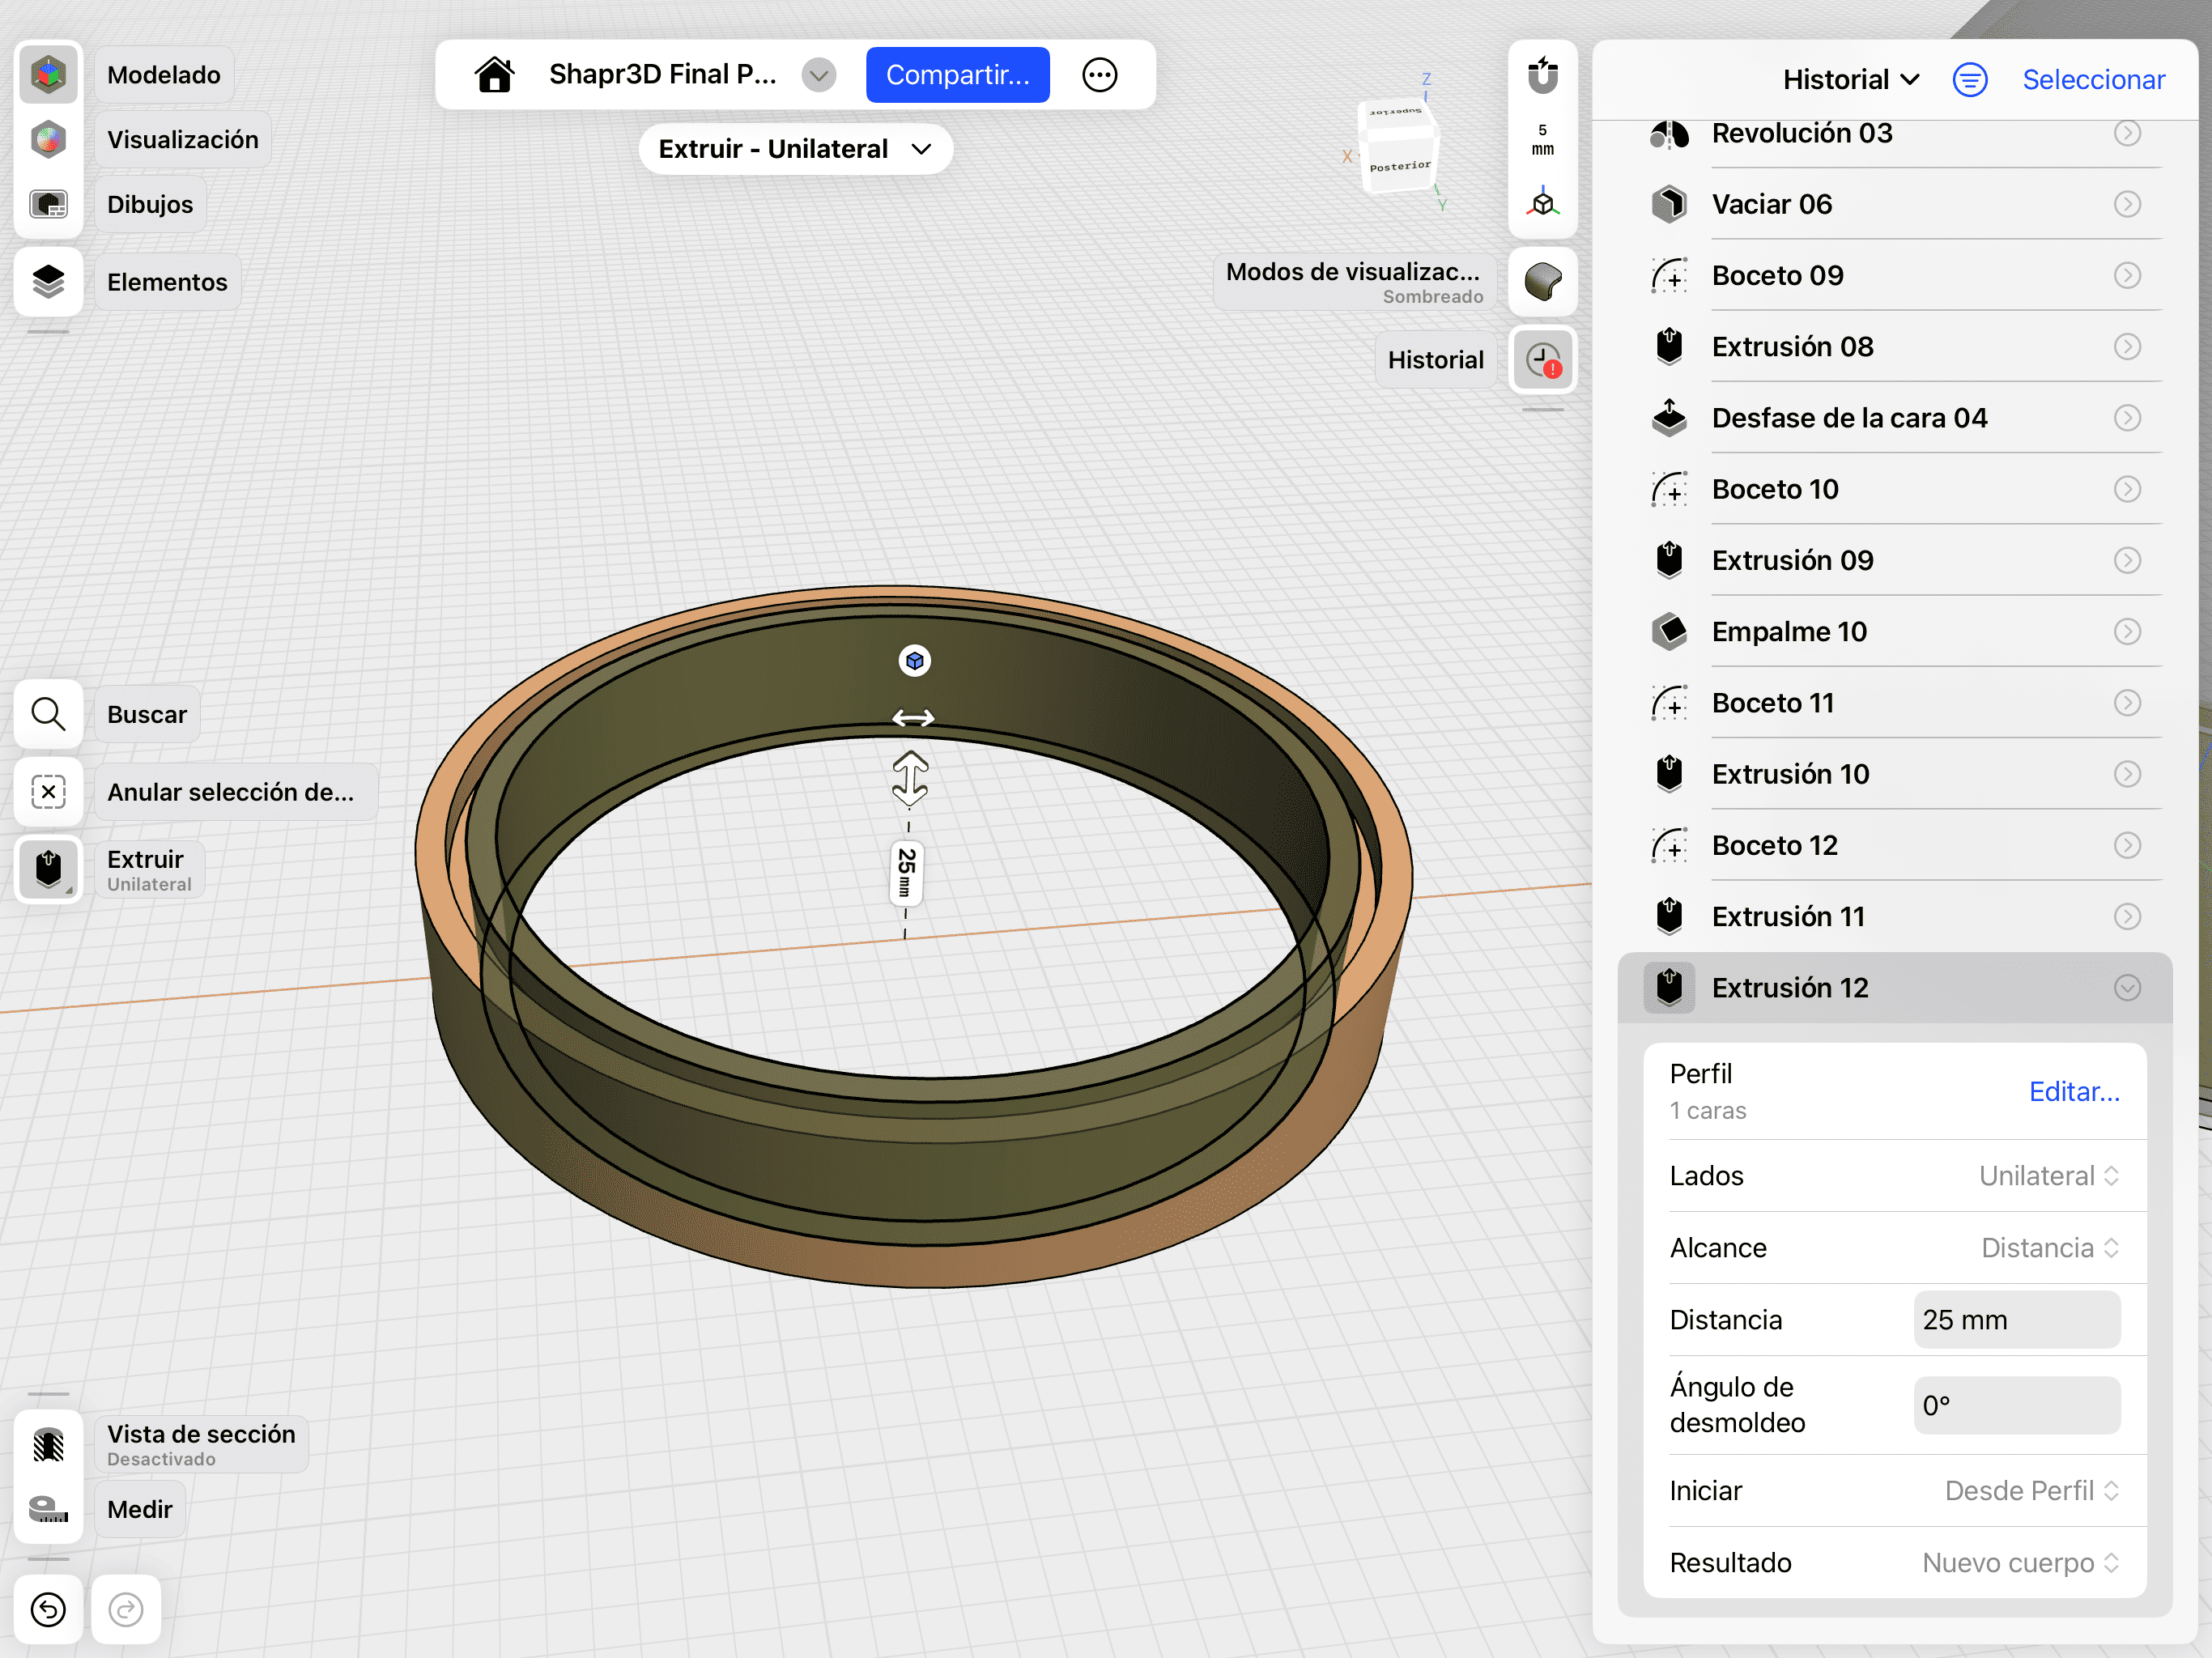
Task: Toggle the snapping magnet icon
Action: click(1542, 75)
